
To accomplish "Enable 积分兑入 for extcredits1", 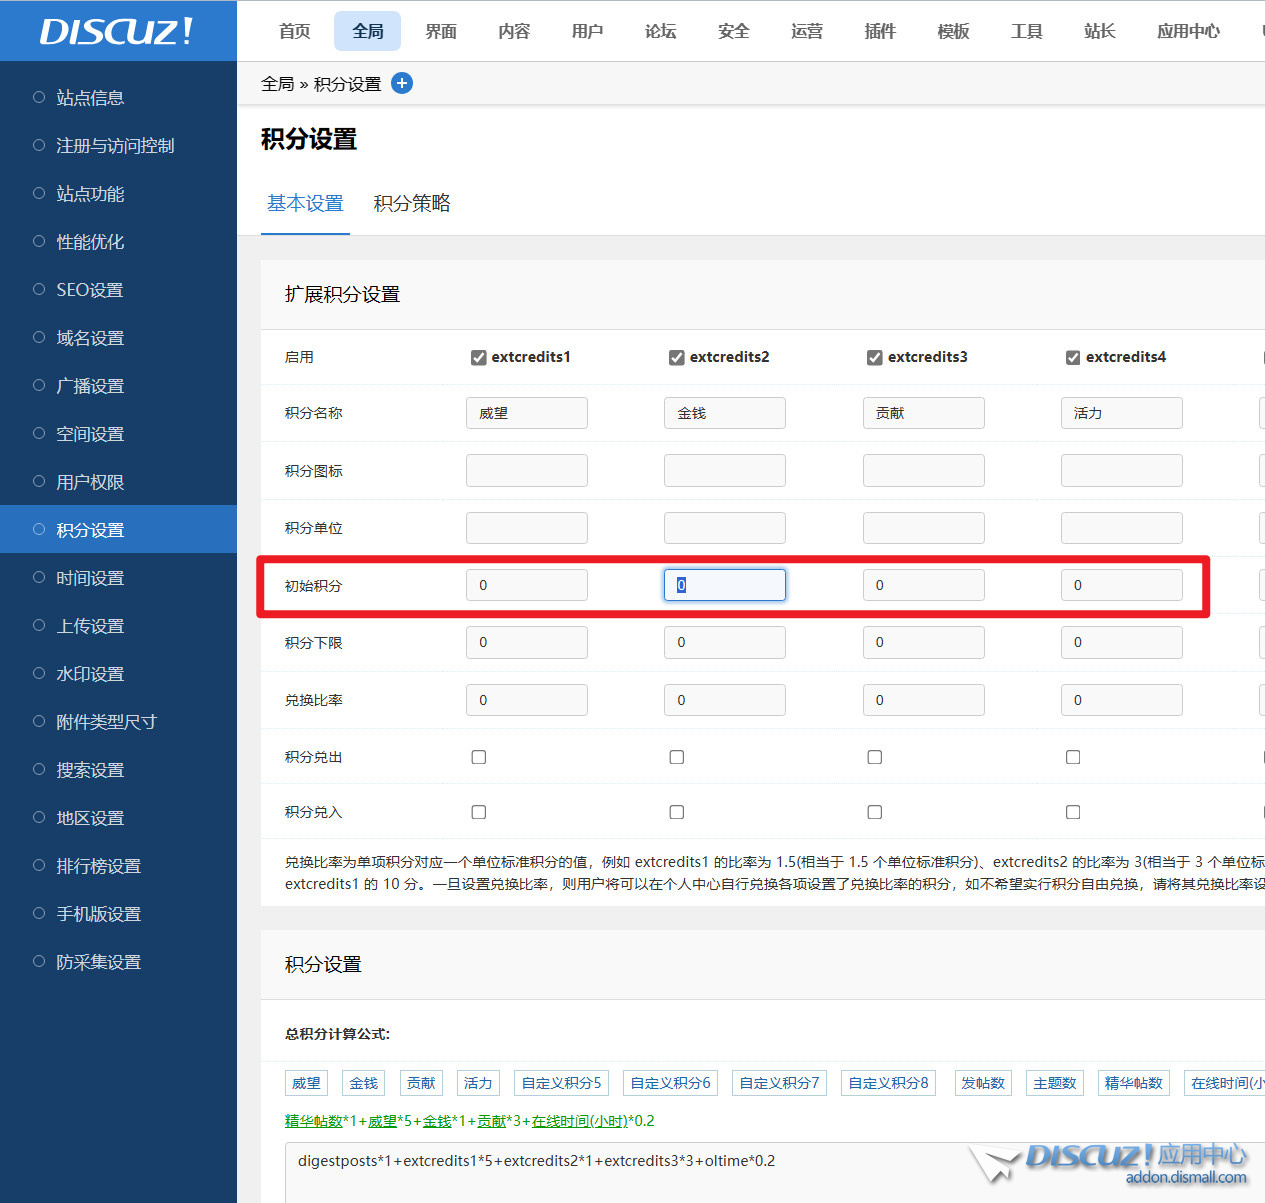I will coord(478,812).
